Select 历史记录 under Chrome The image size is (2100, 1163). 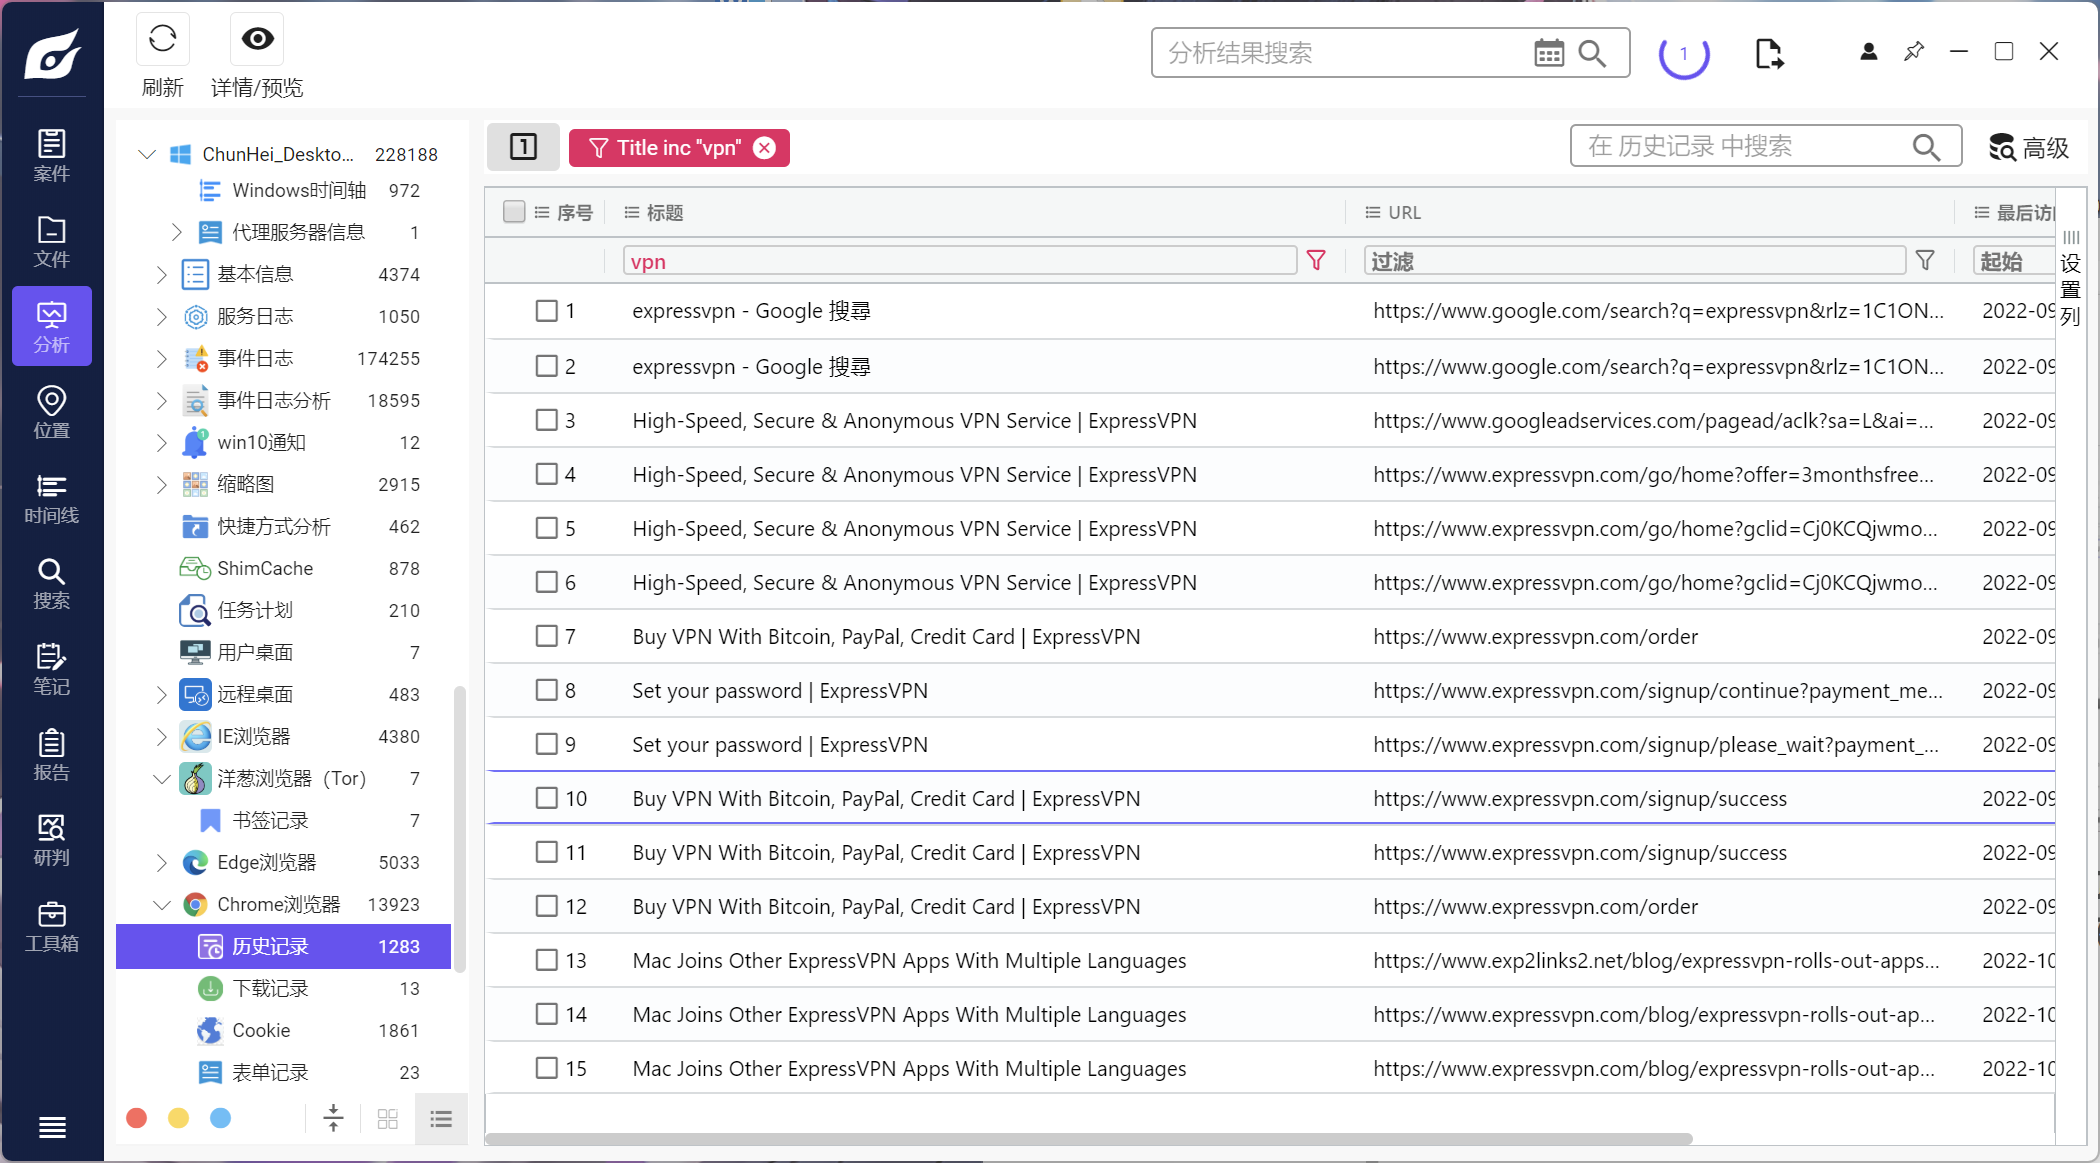pos(284,946)
